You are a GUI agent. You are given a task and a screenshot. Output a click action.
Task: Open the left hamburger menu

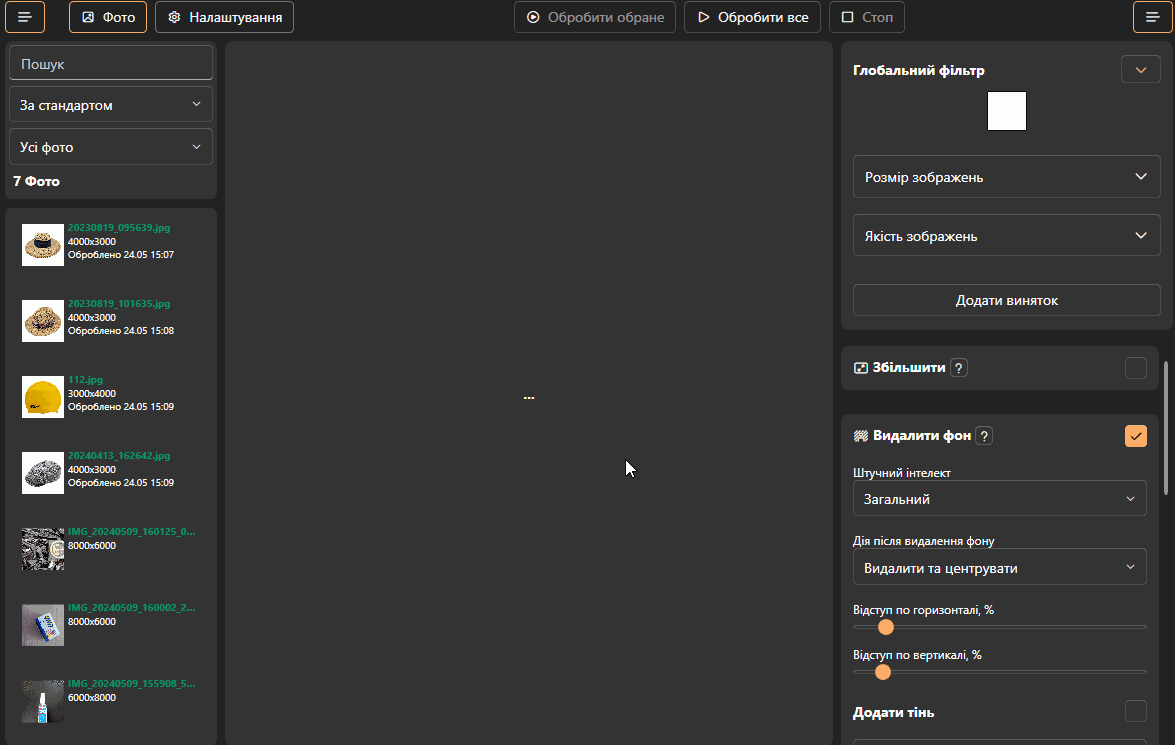(x=25, y=17)
